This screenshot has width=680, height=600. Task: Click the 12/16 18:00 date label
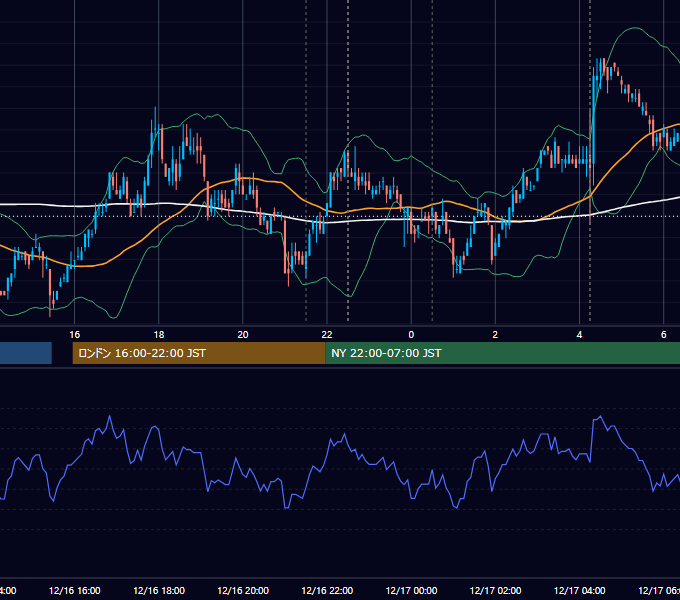point(159,590)
